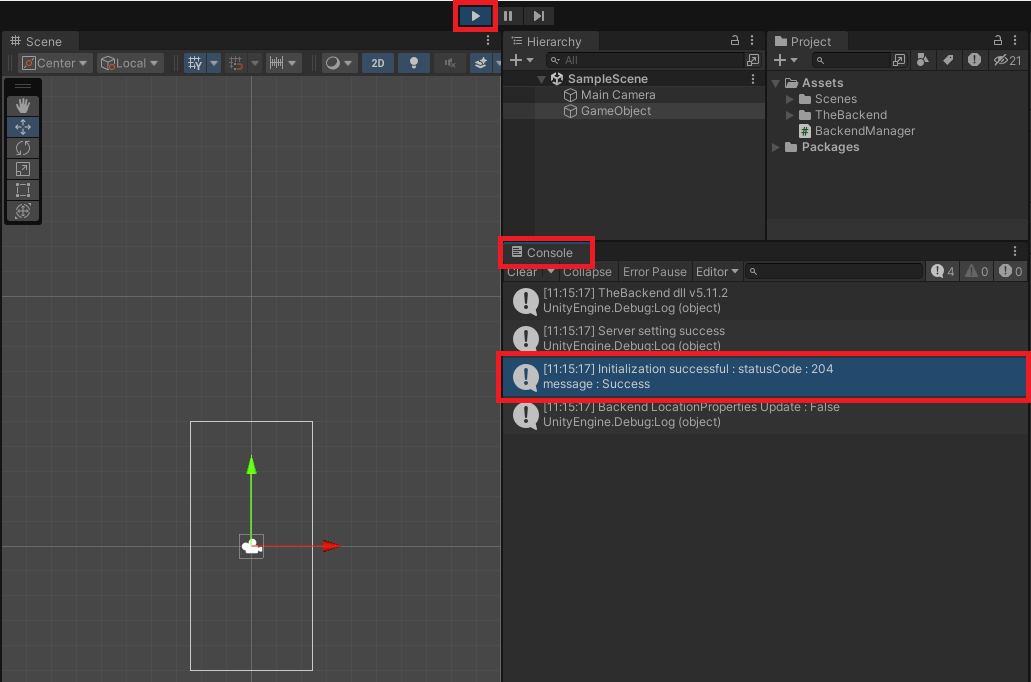Select the combined Transform tool

coord(23,211)
